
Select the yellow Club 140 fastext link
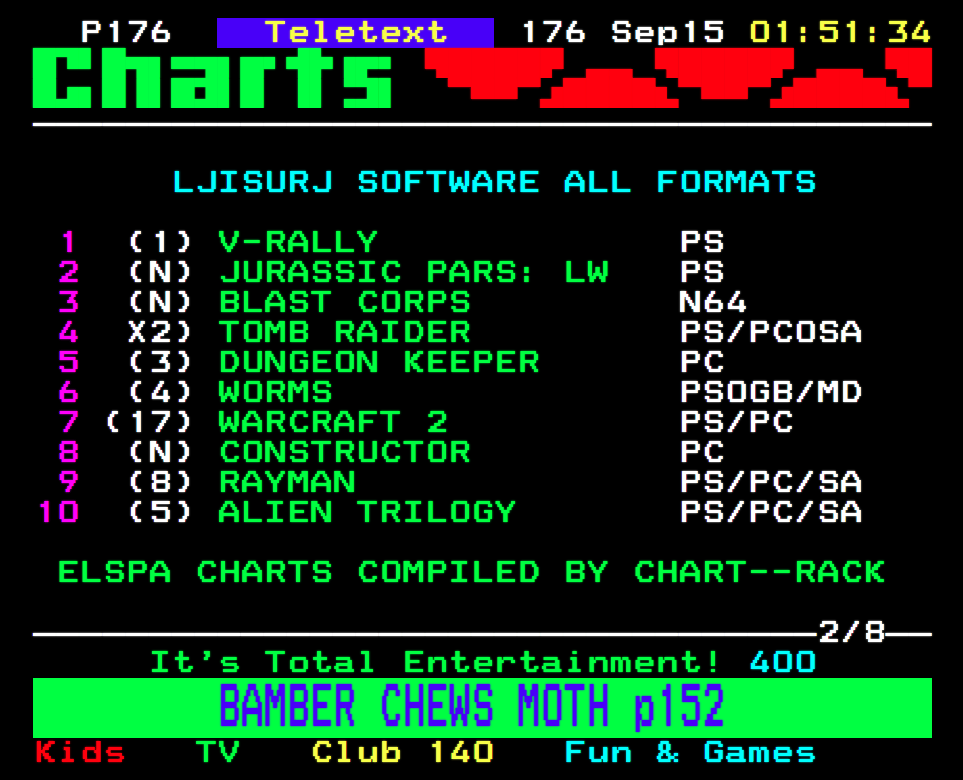point(402,752)
